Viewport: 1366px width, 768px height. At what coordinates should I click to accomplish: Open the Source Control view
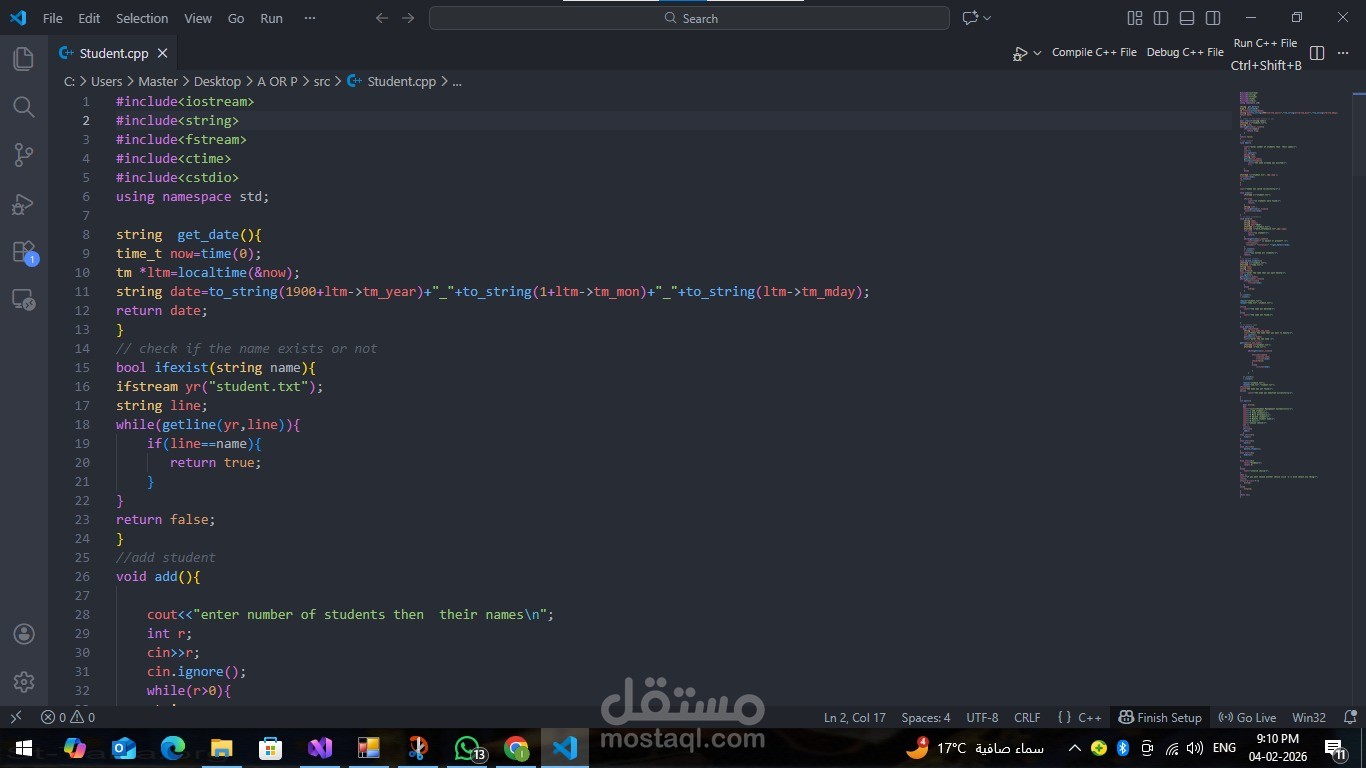coord(24,155)
